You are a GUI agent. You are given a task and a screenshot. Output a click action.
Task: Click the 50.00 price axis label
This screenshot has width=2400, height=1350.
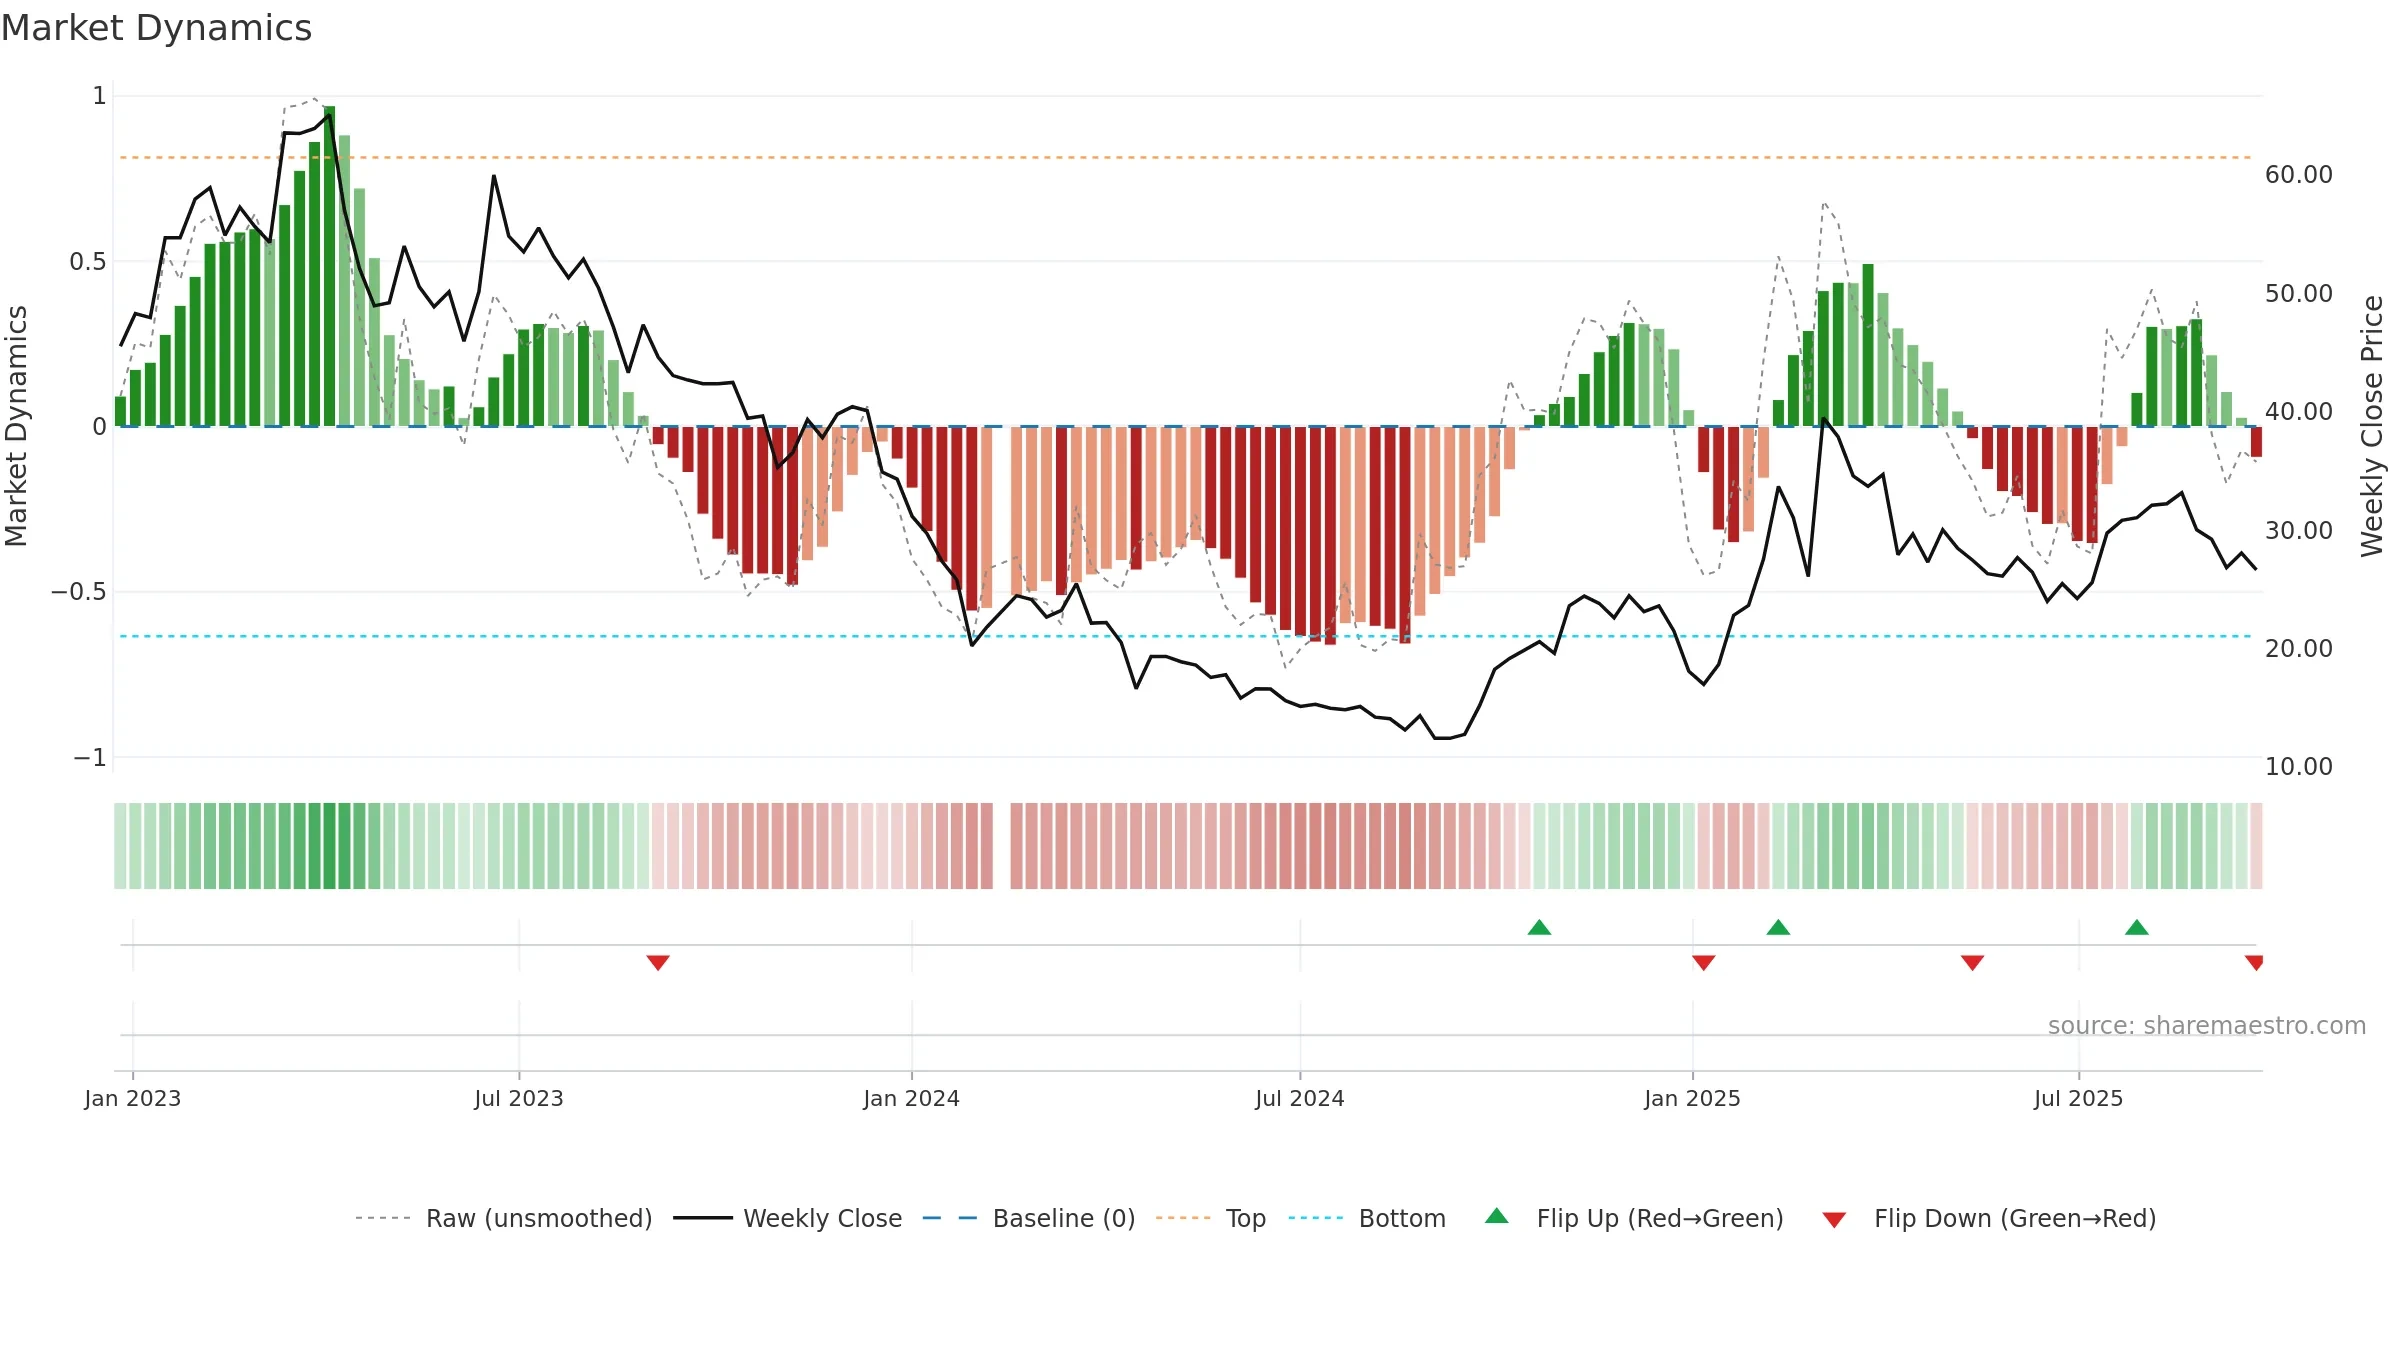click(2299, 293)
